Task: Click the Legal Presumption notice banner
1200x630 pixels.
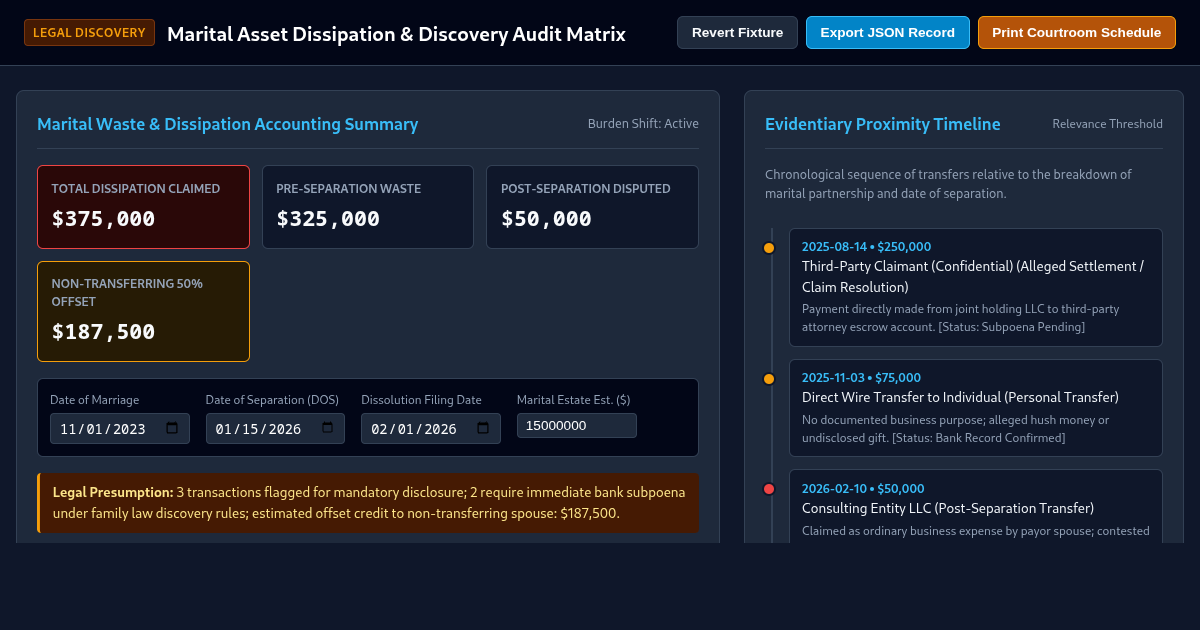Action: point(368,503)
